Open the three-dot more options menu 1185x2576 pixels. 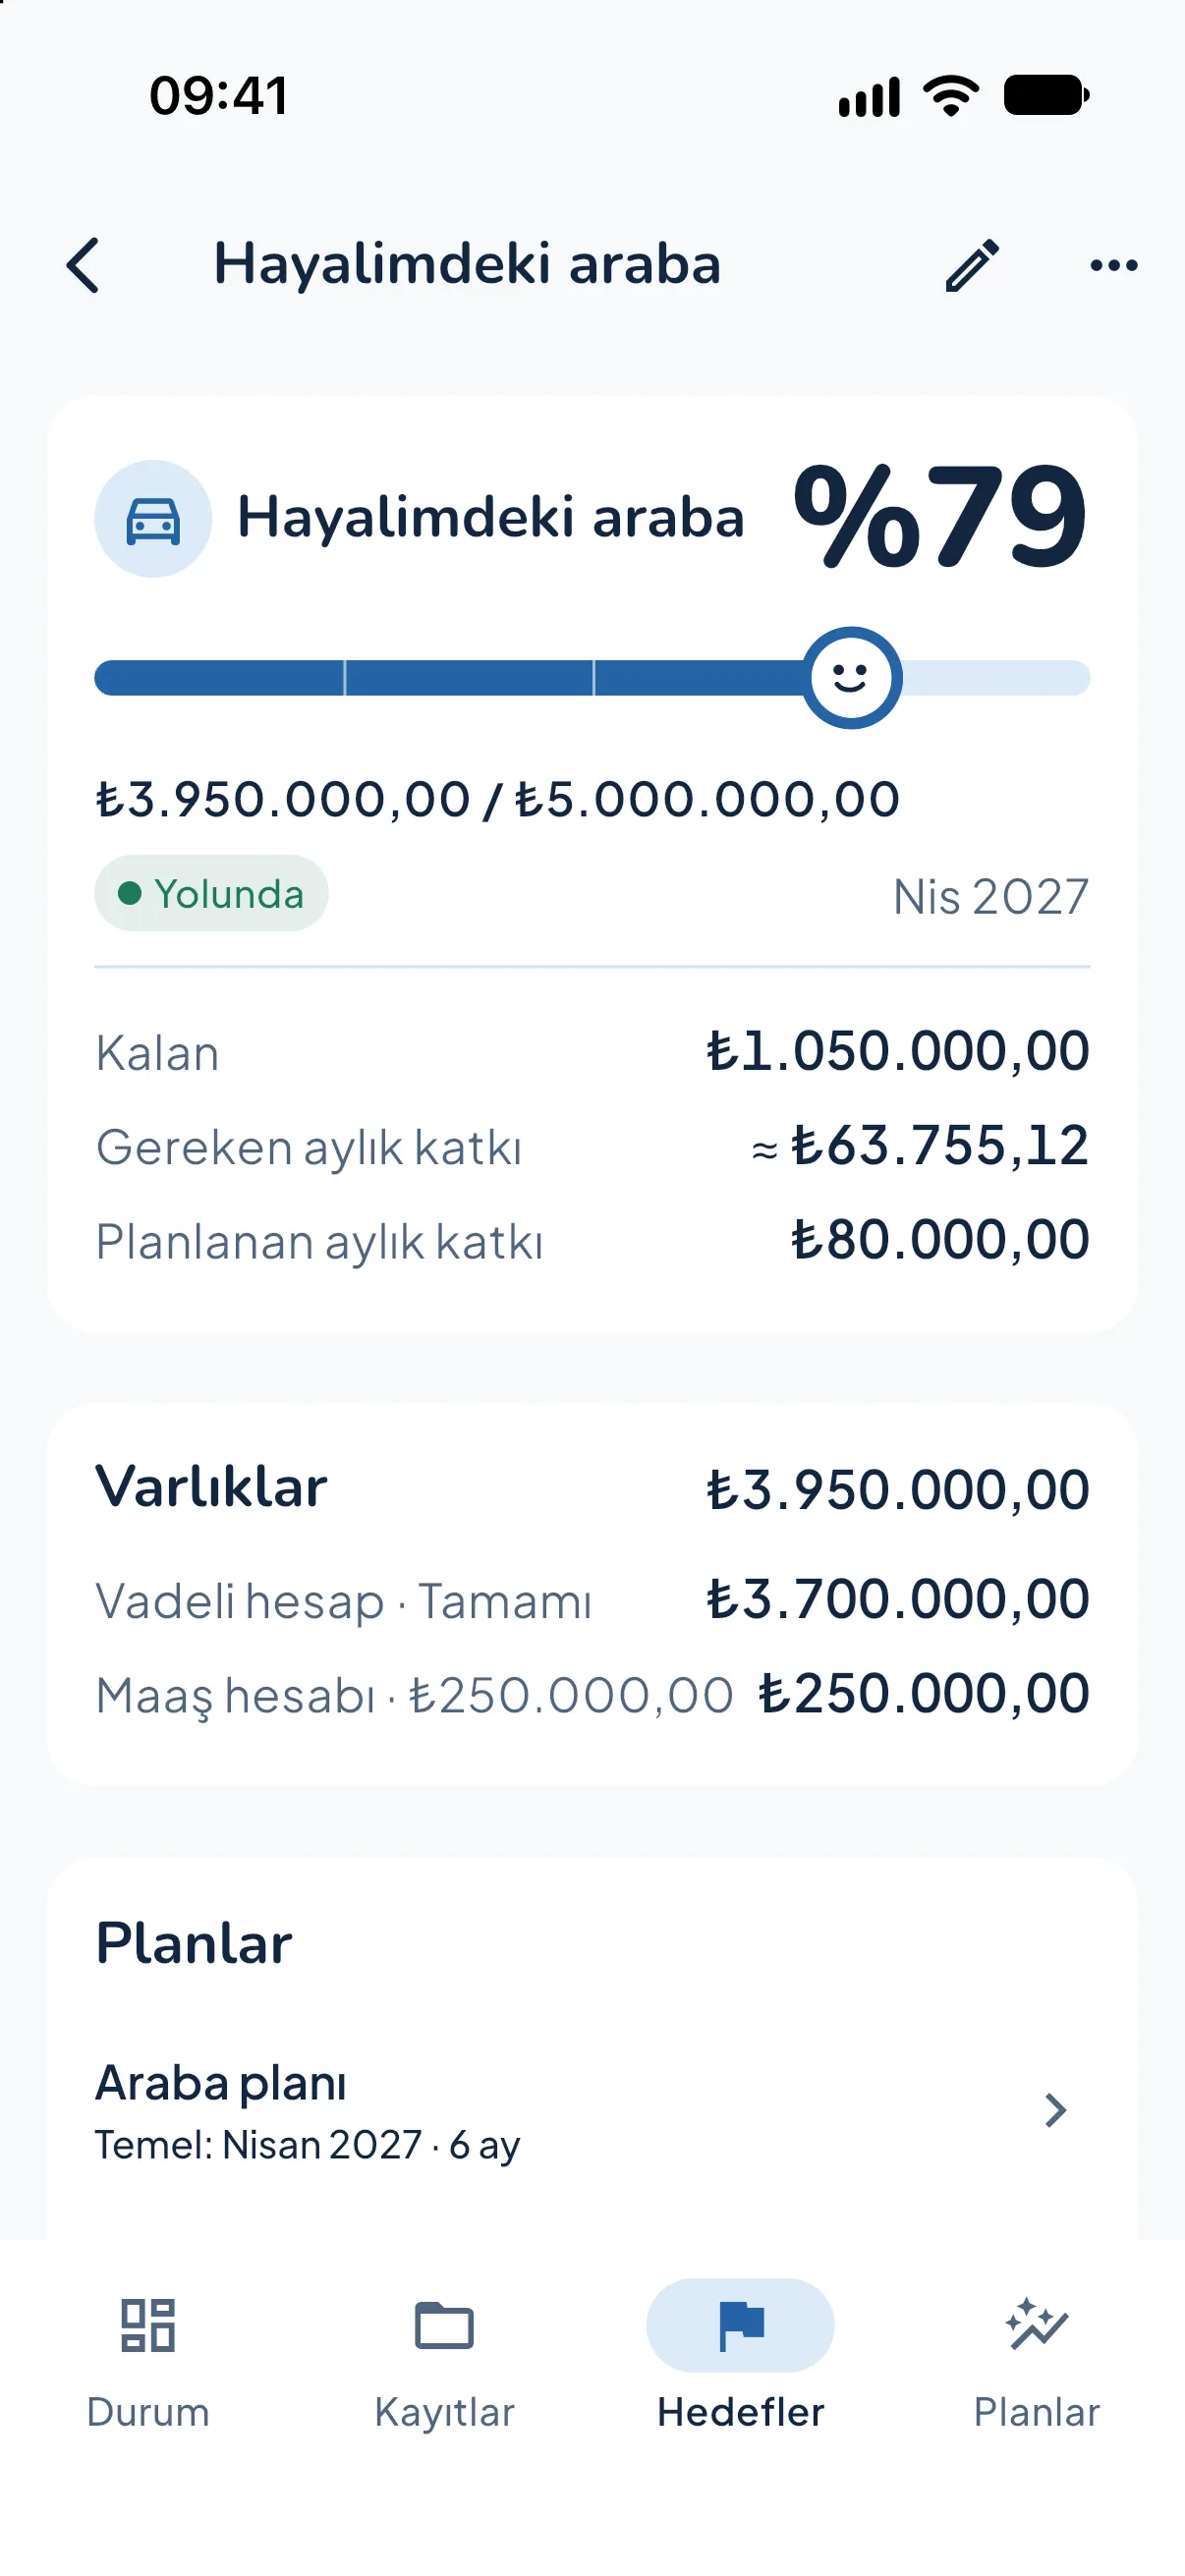click(x=1114, y=265)
